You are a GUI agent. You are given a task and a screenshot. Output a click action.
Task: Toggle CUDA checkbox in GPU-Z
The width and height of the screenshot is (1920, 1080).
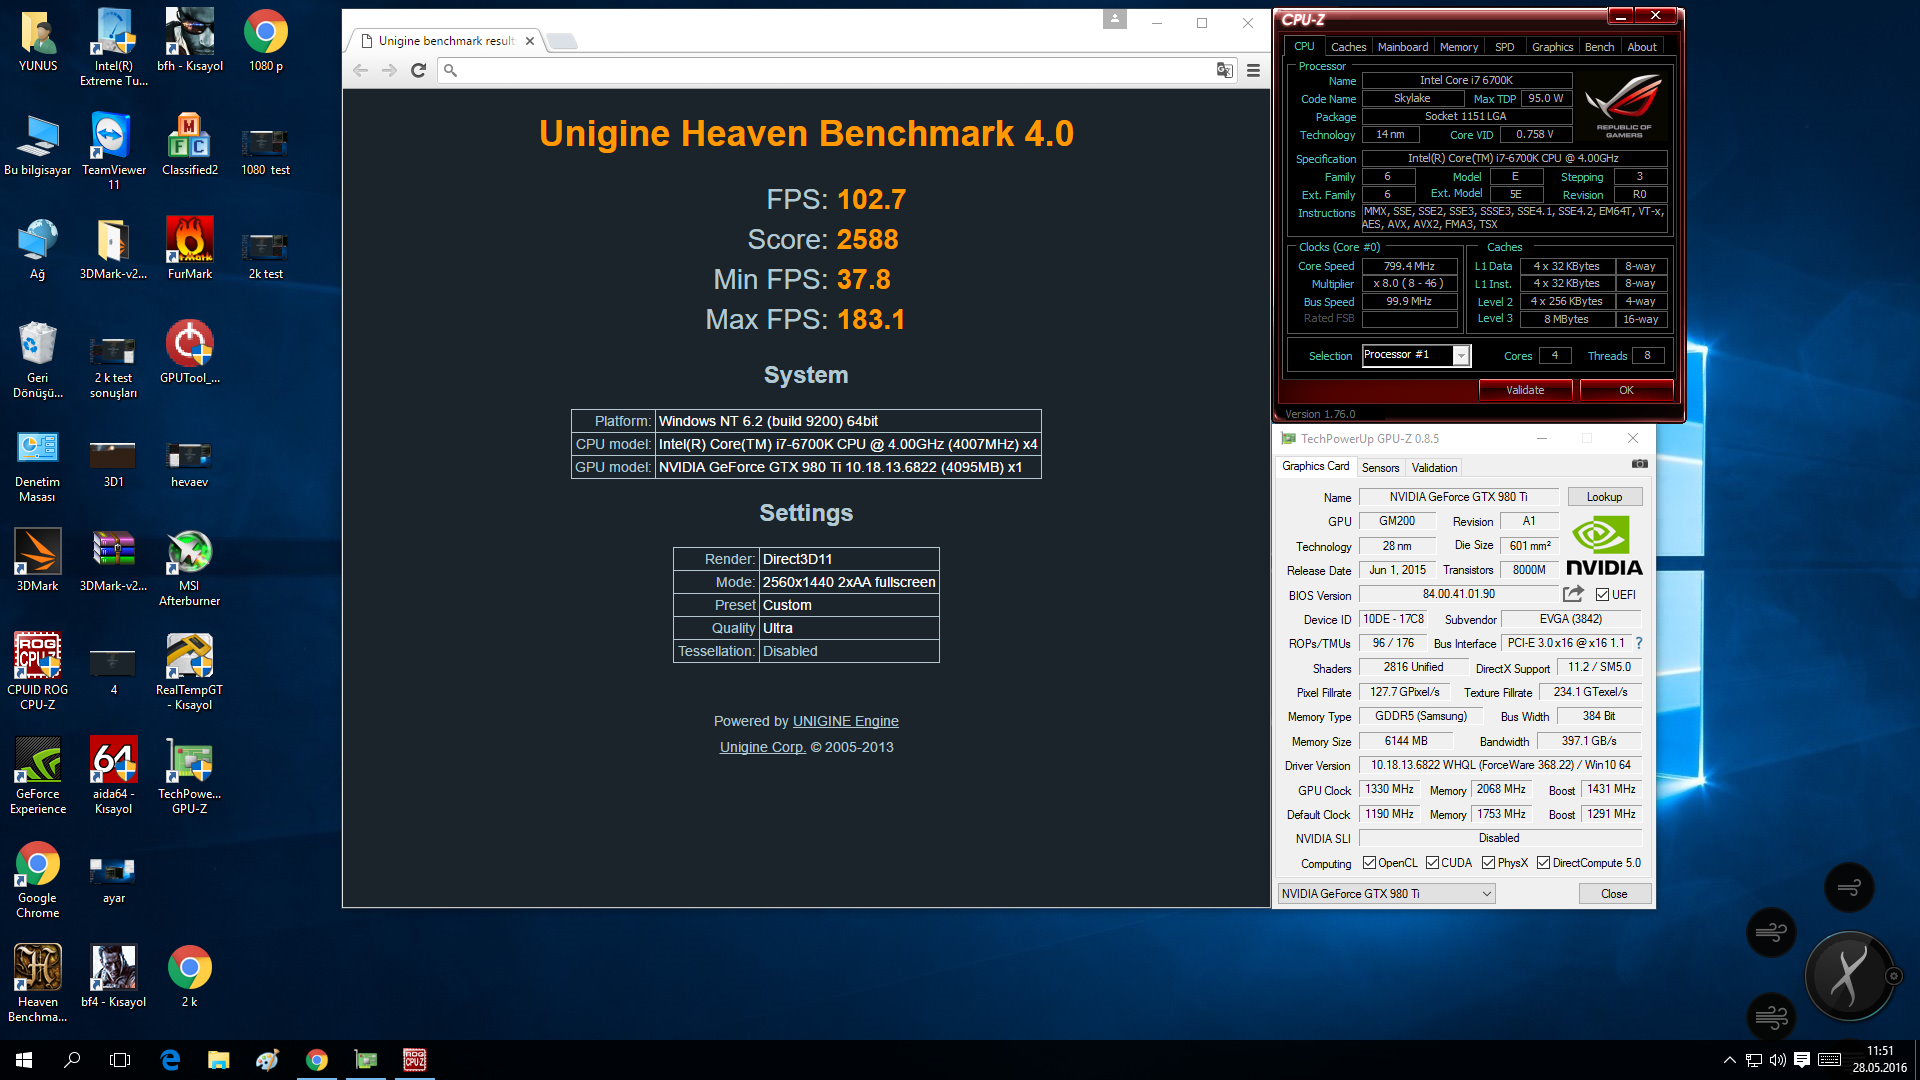point(1432,863)
